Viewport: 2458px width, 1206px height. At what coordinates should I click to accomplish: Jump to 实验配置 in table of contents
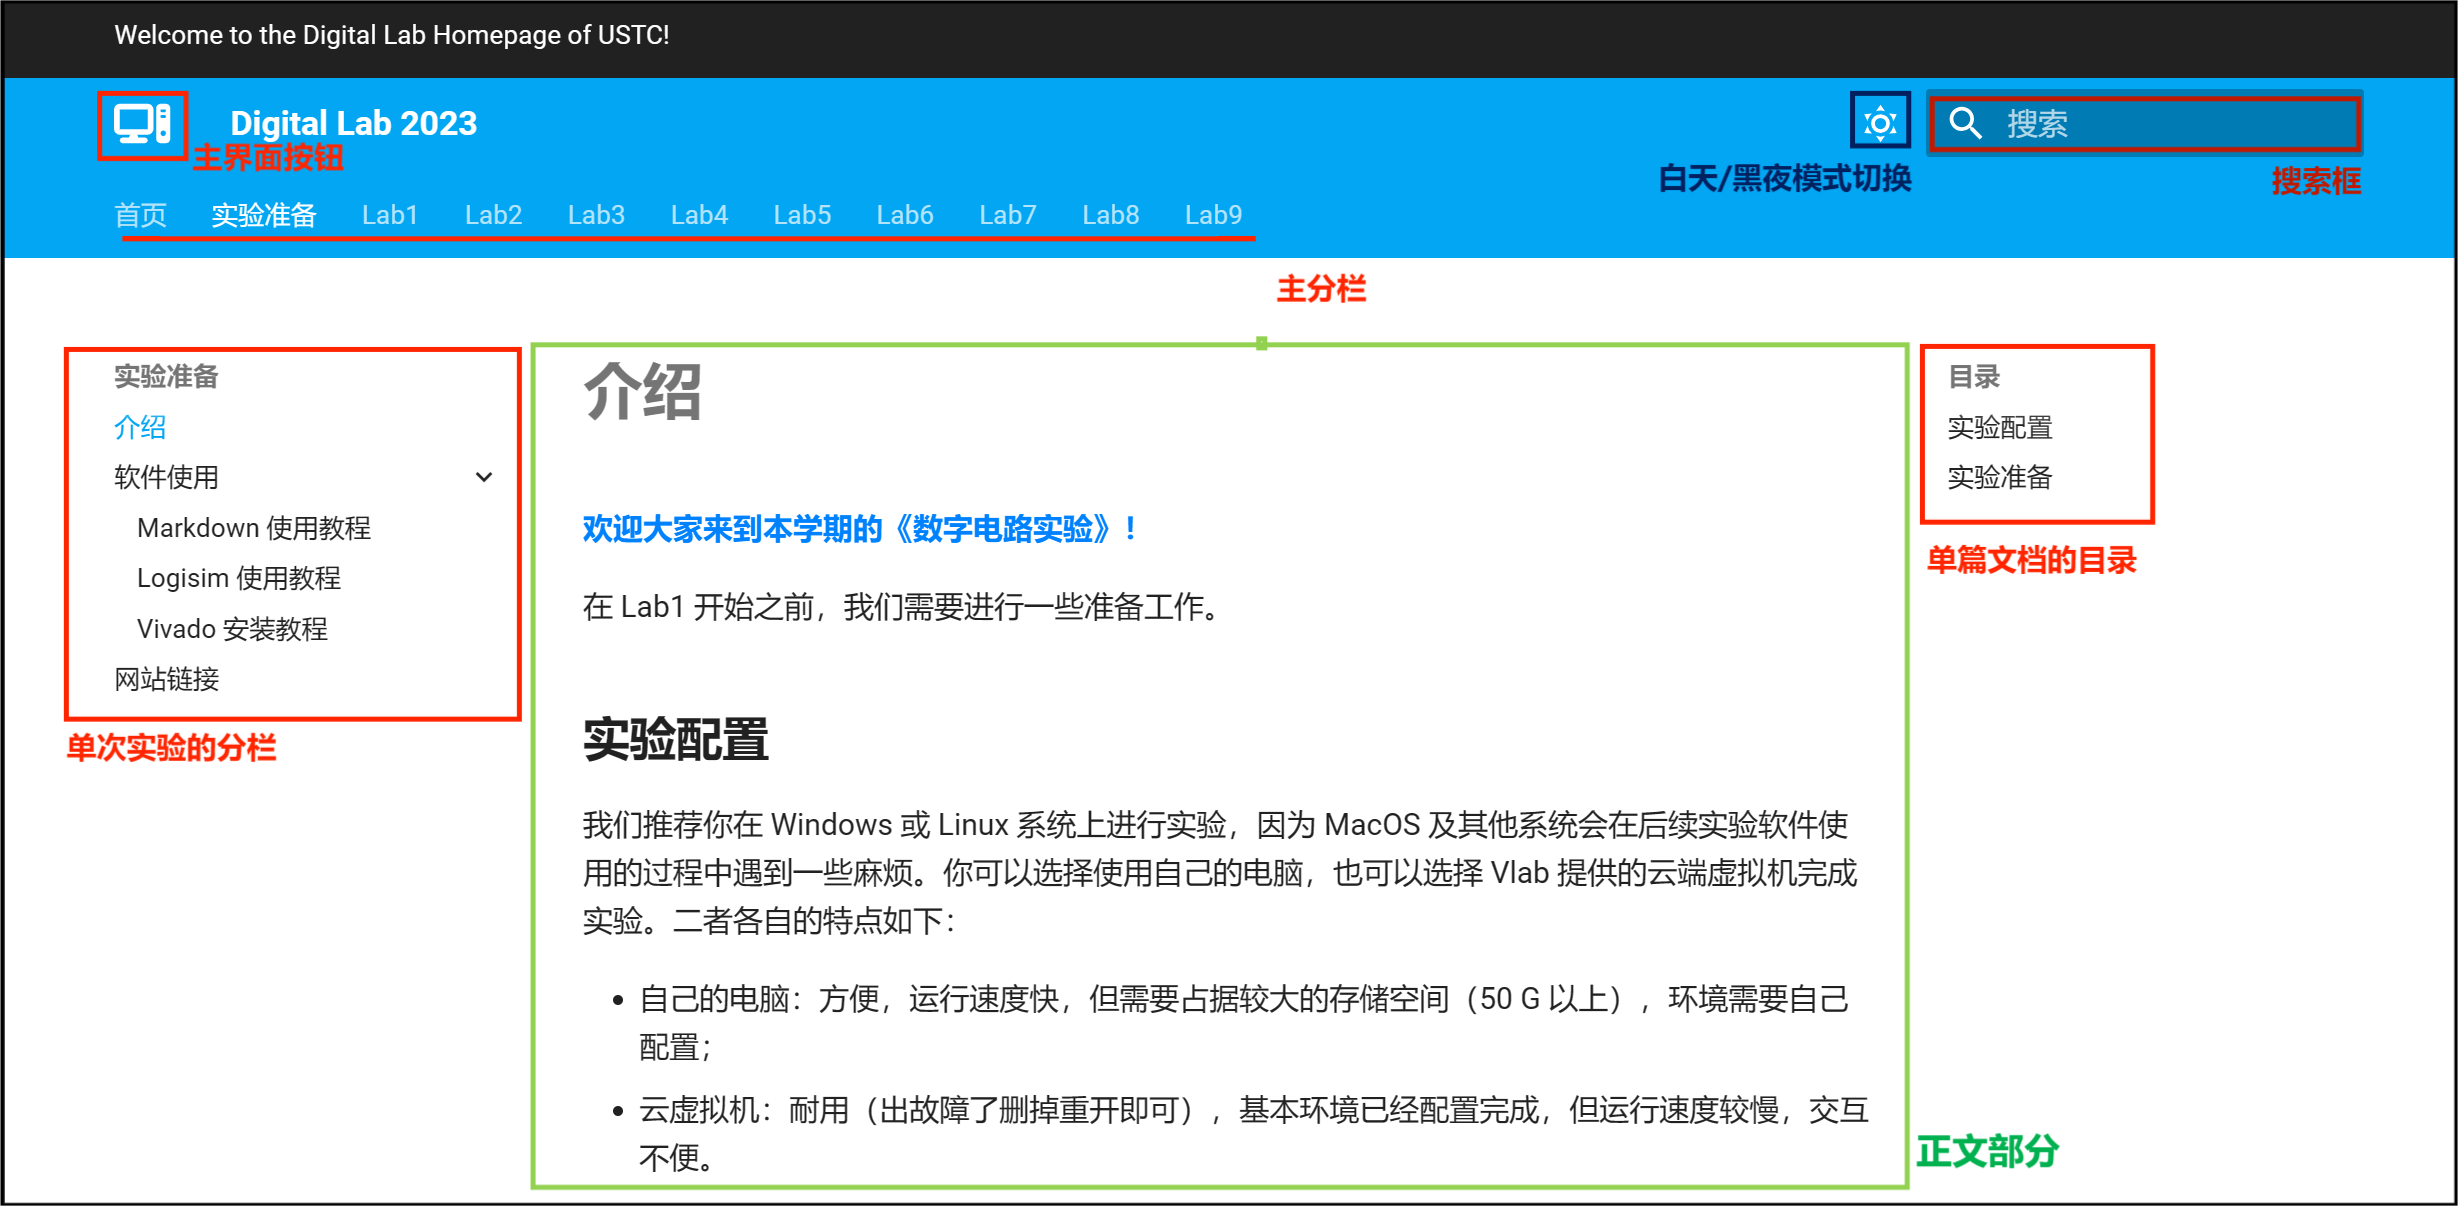point(2000,427)
